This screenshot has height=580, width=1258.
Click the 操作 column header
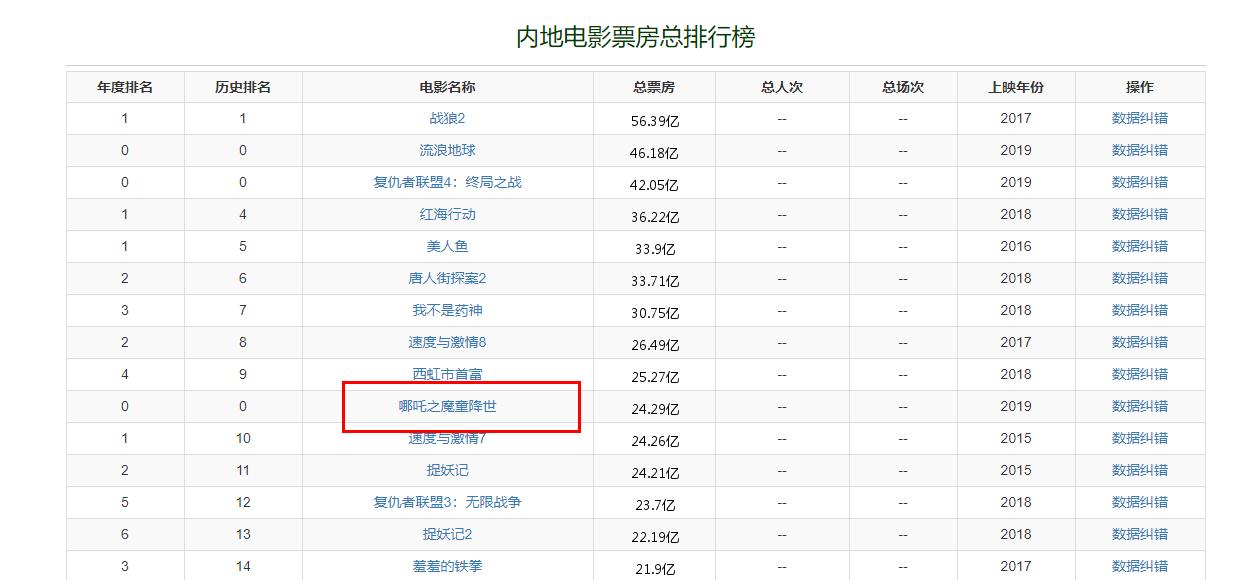pos(1140,87)
